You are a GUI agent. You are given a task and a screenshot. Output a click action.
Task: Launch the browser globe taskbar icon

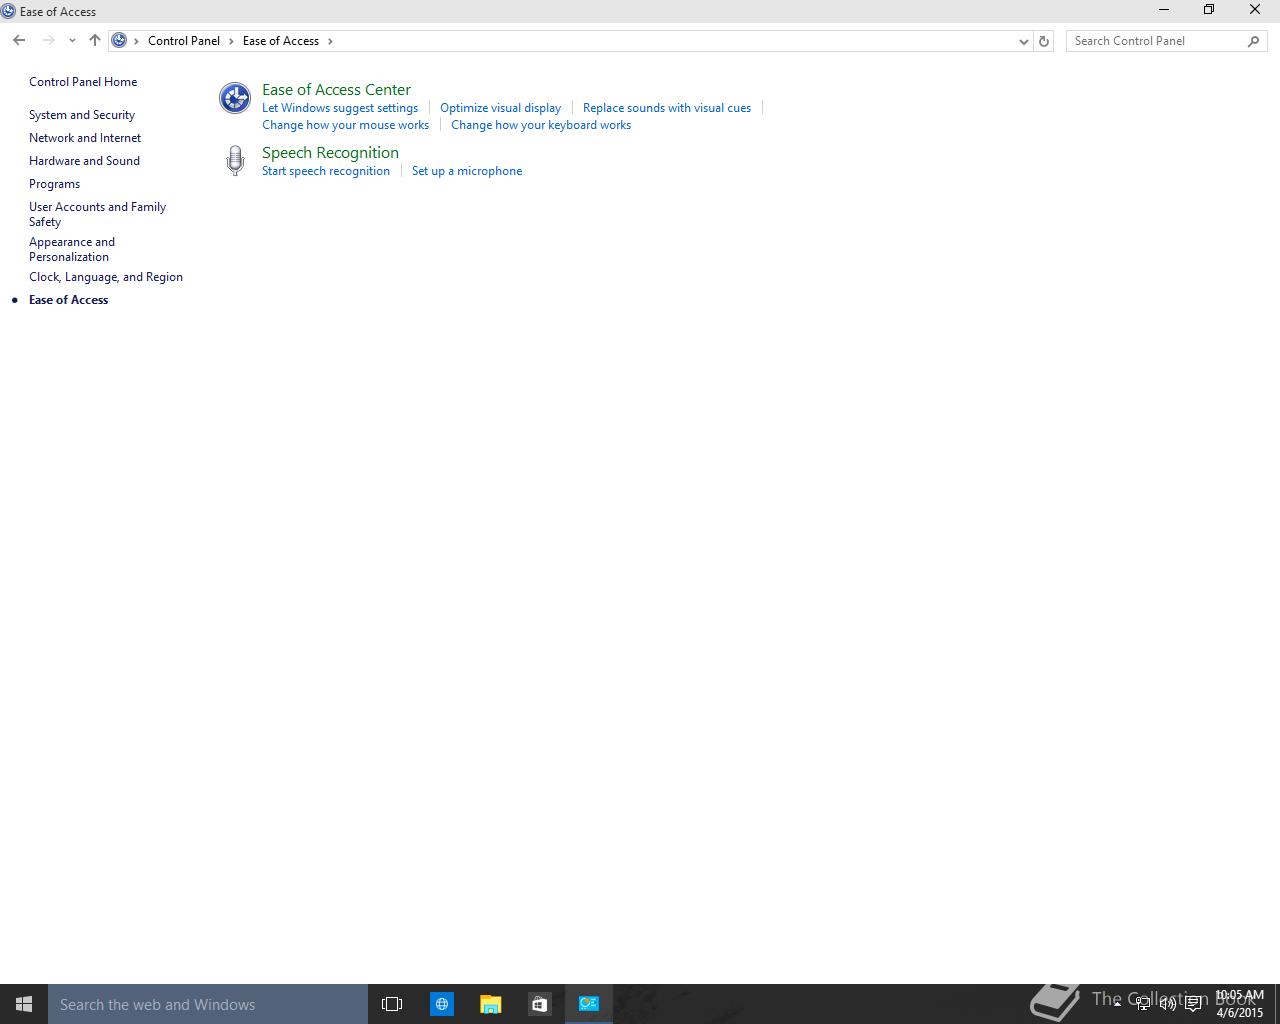click(441, 1004)
